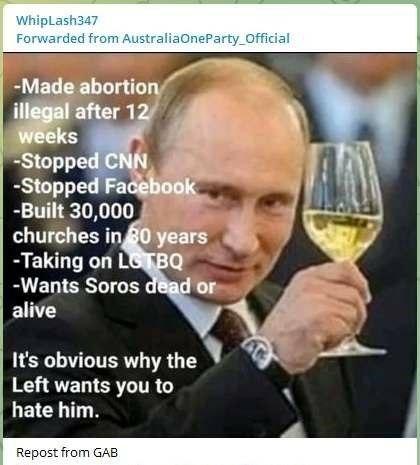Open the forwarded meme image
The height and width of the screenshot is (465, 420).
click(x=210, y=245)
